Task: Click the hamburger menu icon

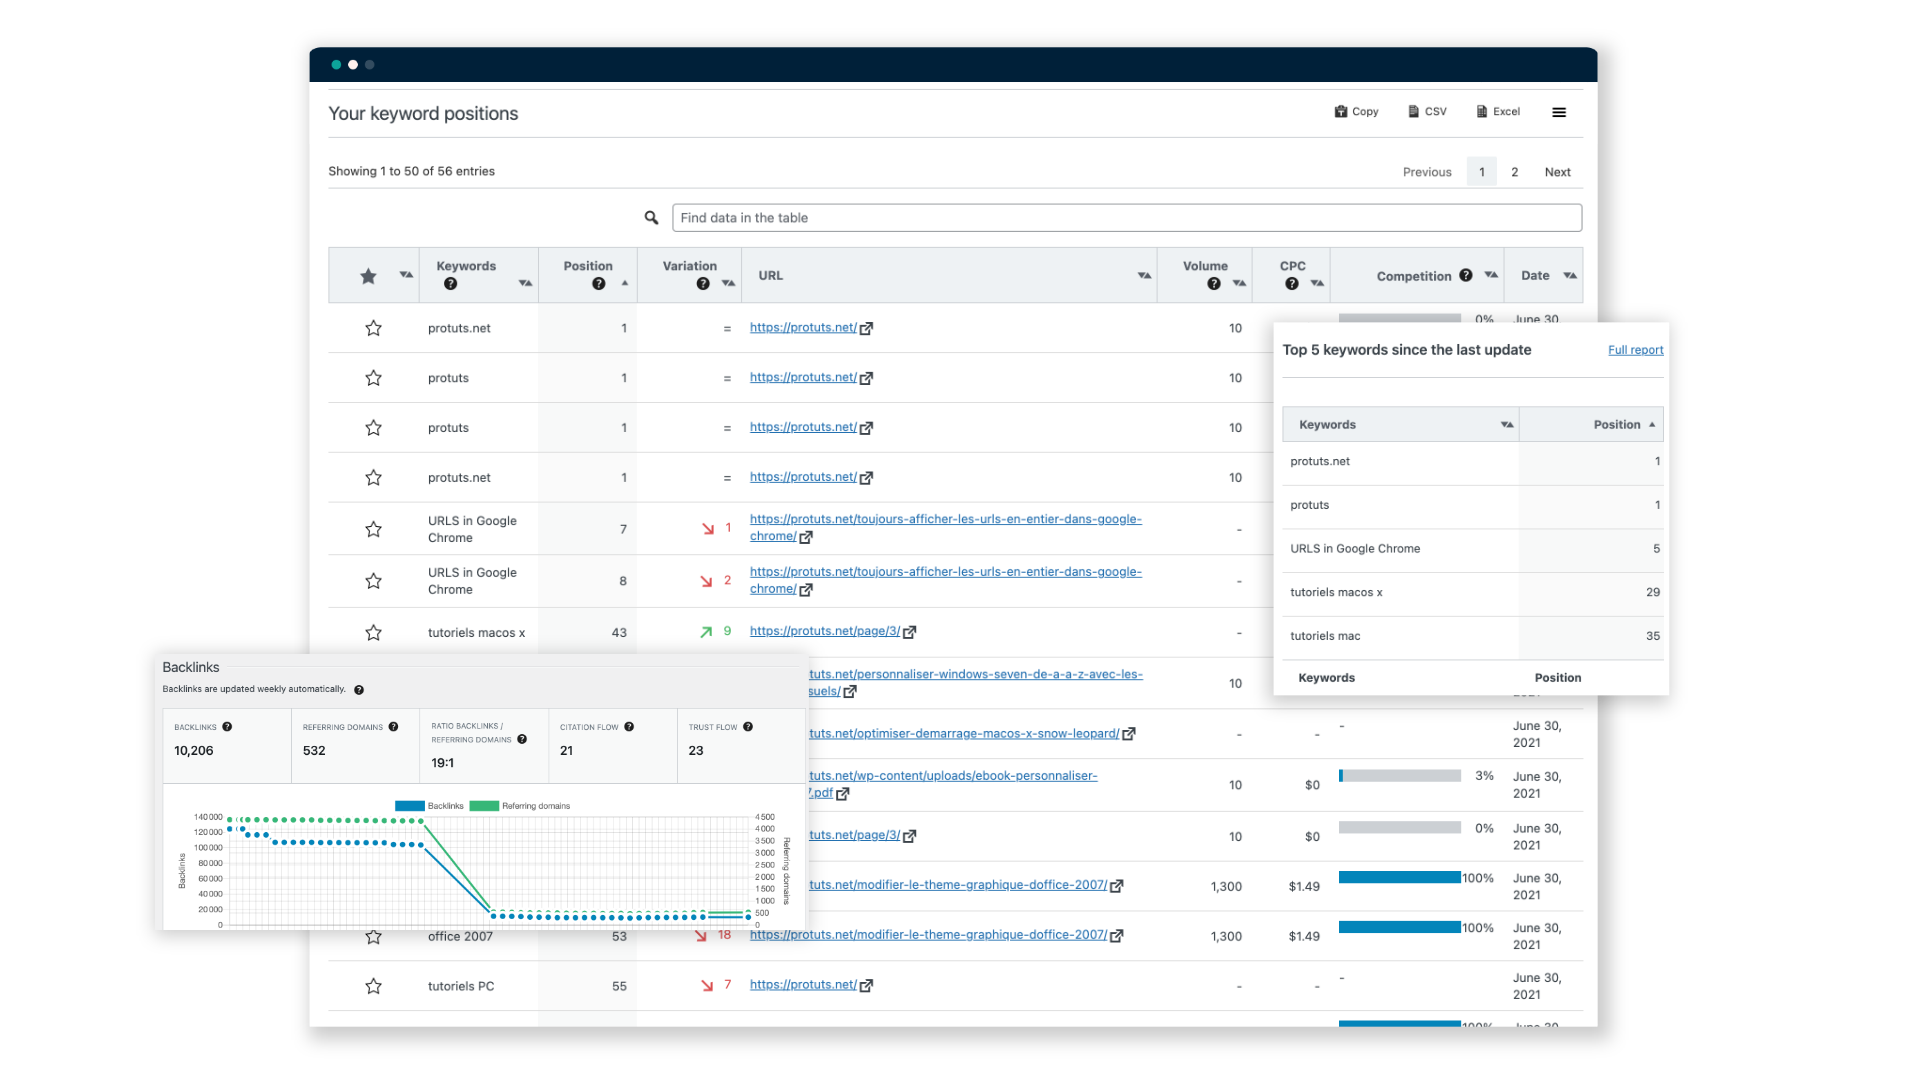Action: [1559, 111]
